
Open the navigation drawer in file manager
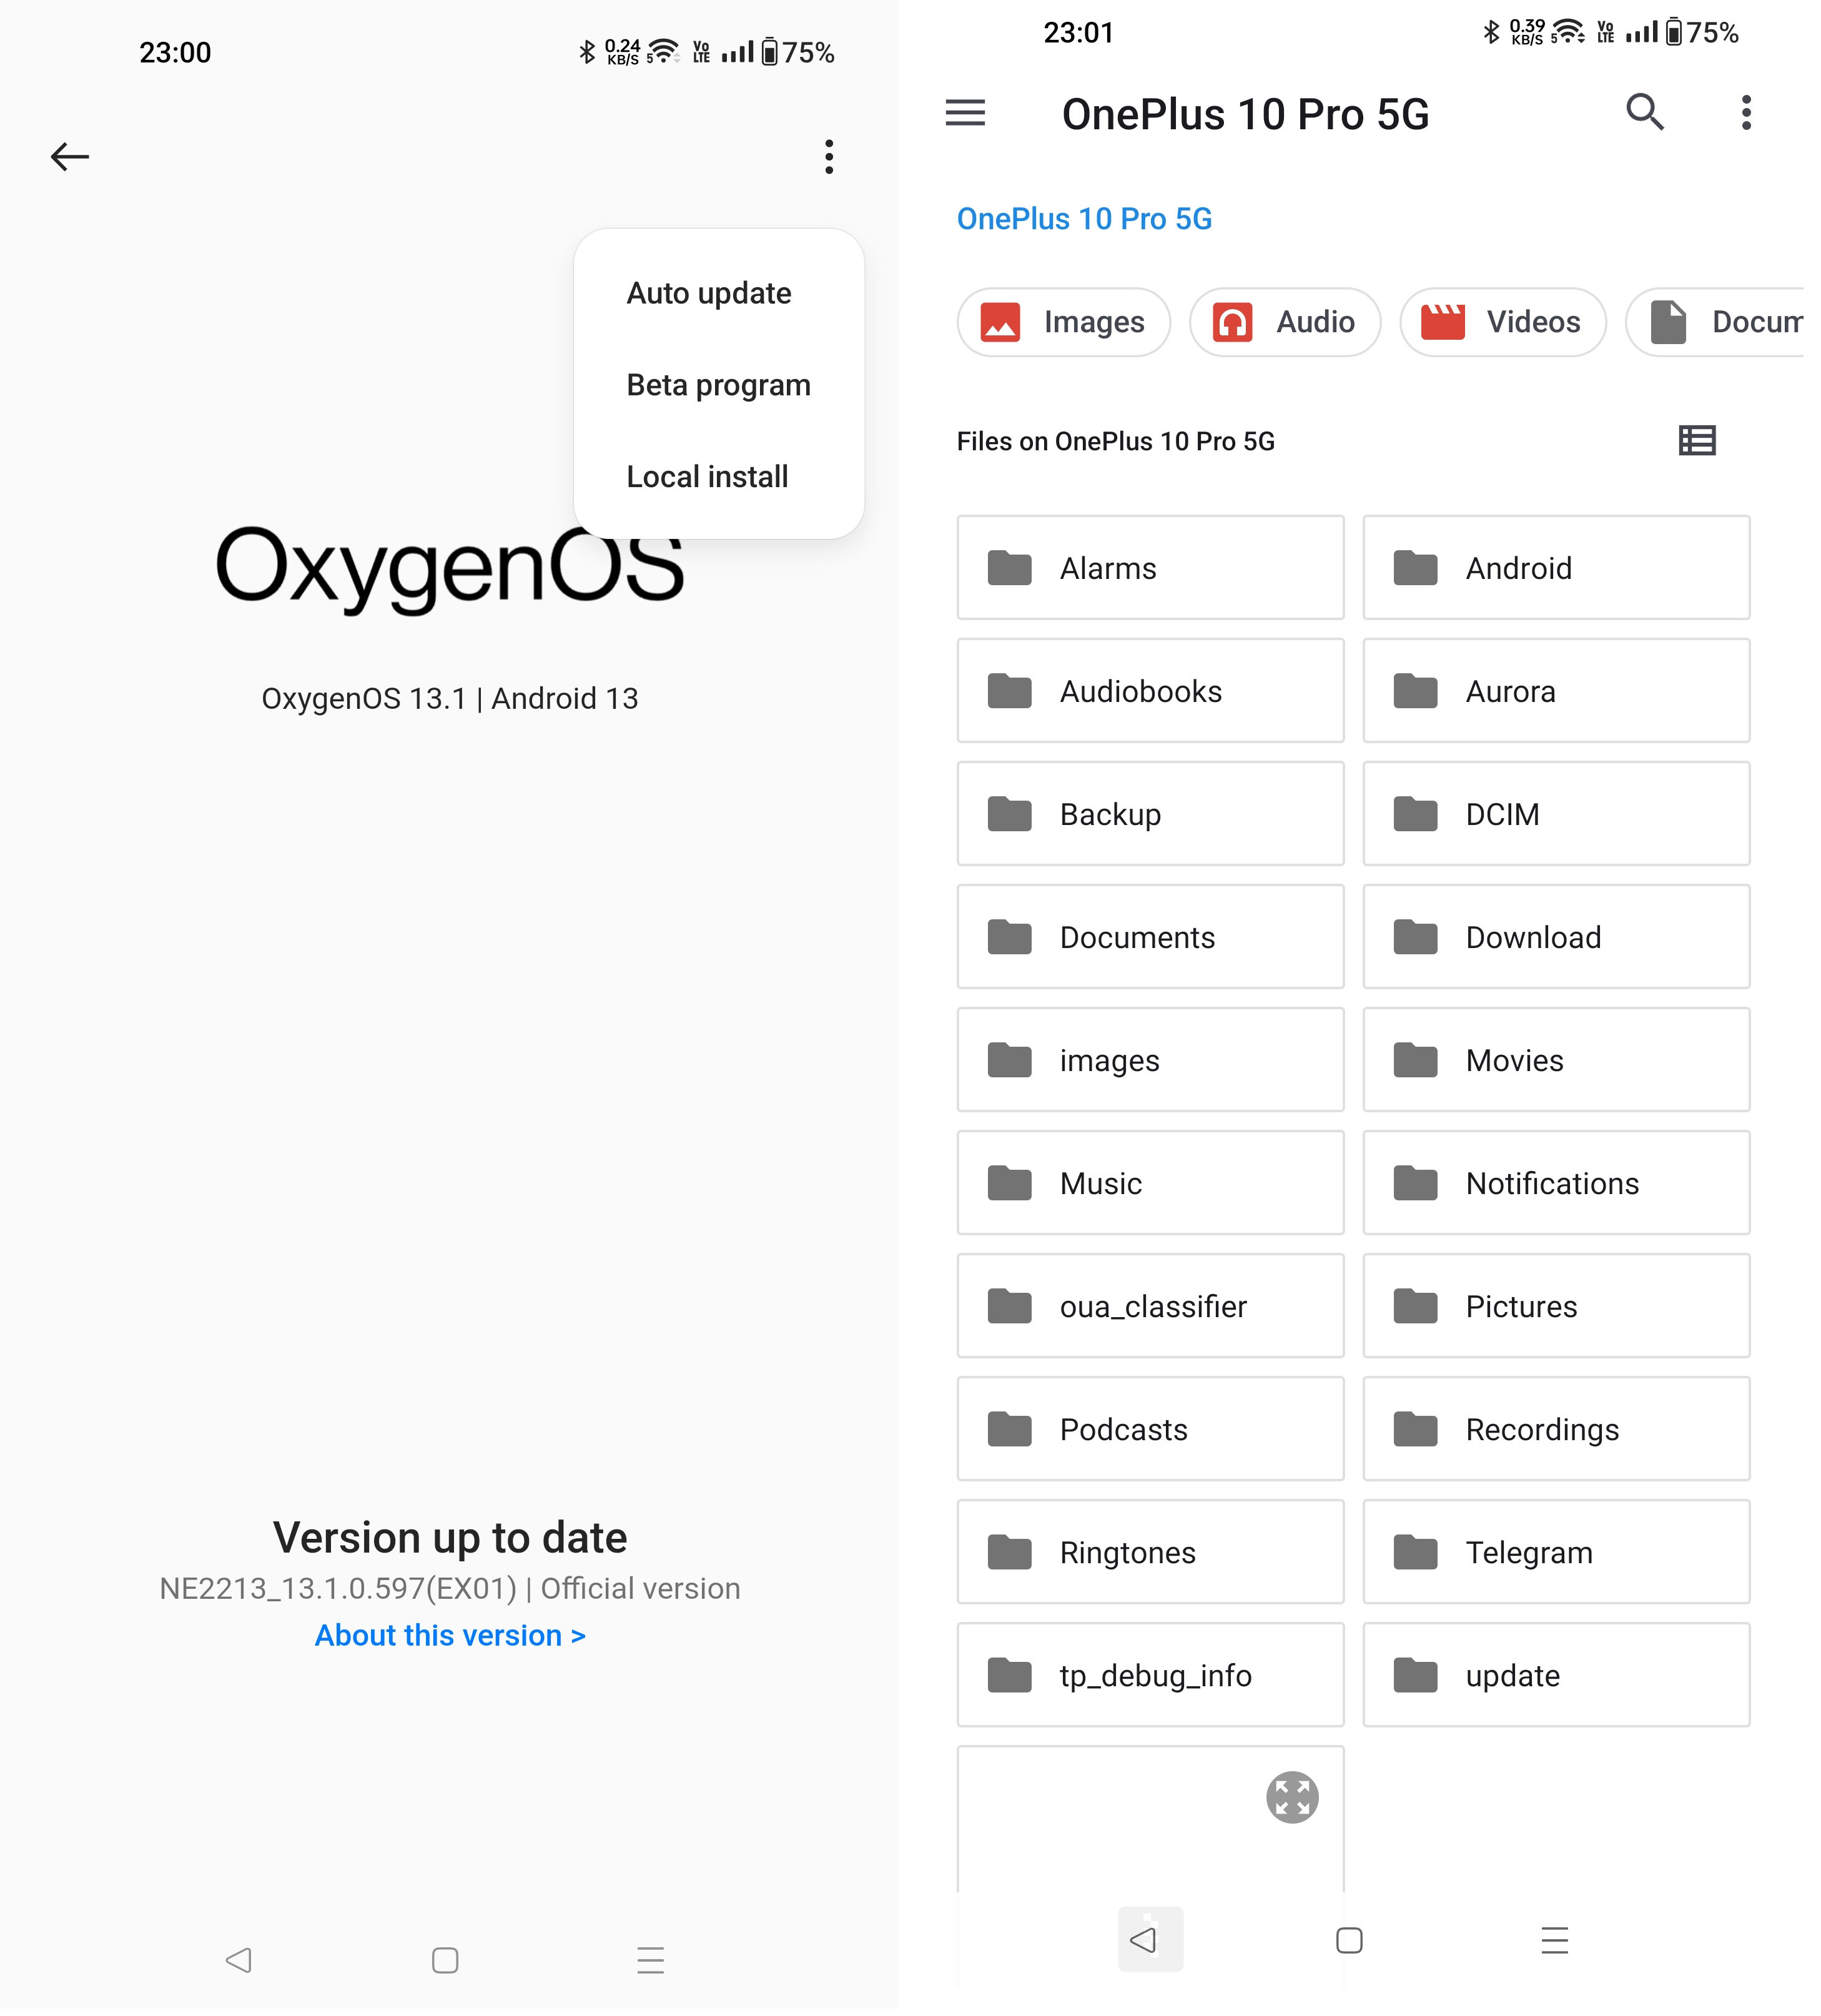pyautogui.click(x=965, y=113)
